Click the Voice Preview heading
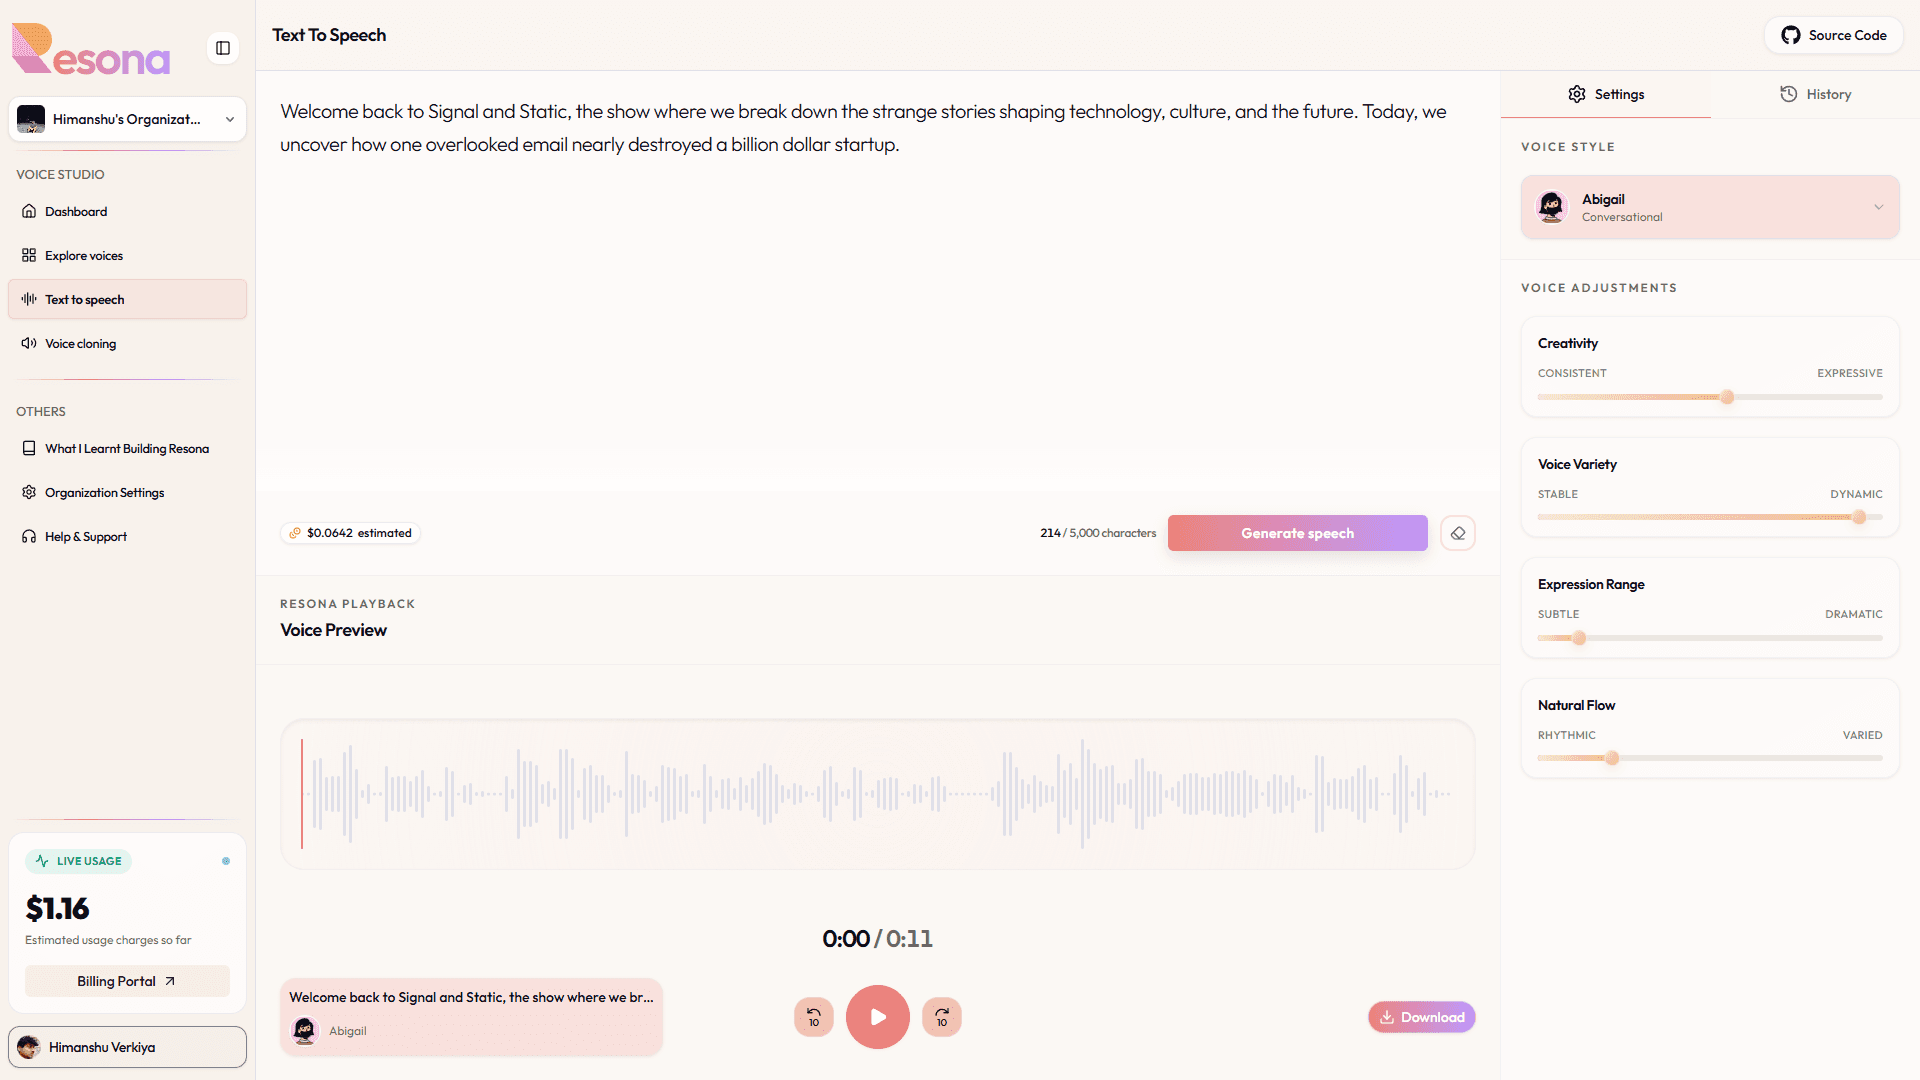1920x1080 pixels. pyautogui.click(x=333, y=630)
